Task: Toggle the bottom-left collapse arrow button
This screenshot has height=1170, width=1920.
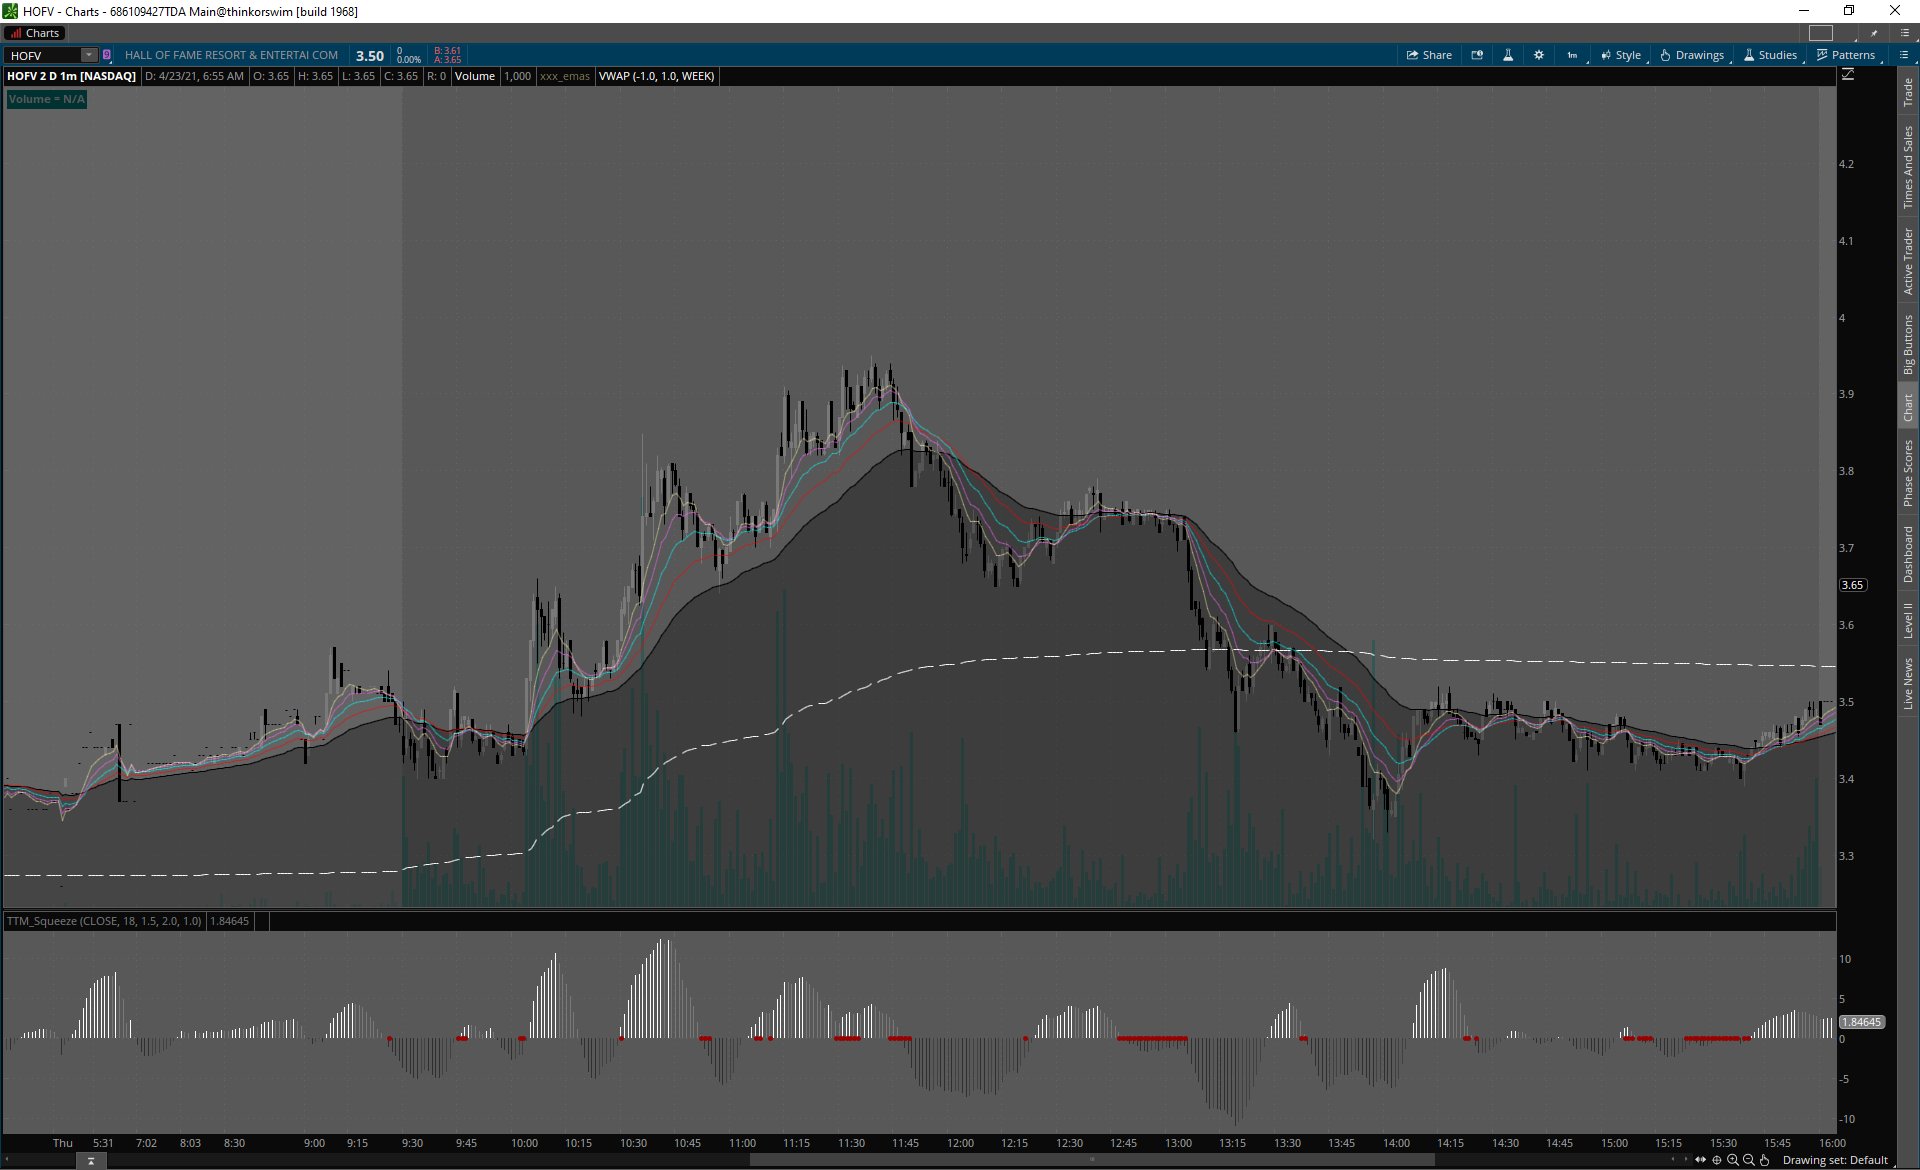Action: click(91, 1161)
